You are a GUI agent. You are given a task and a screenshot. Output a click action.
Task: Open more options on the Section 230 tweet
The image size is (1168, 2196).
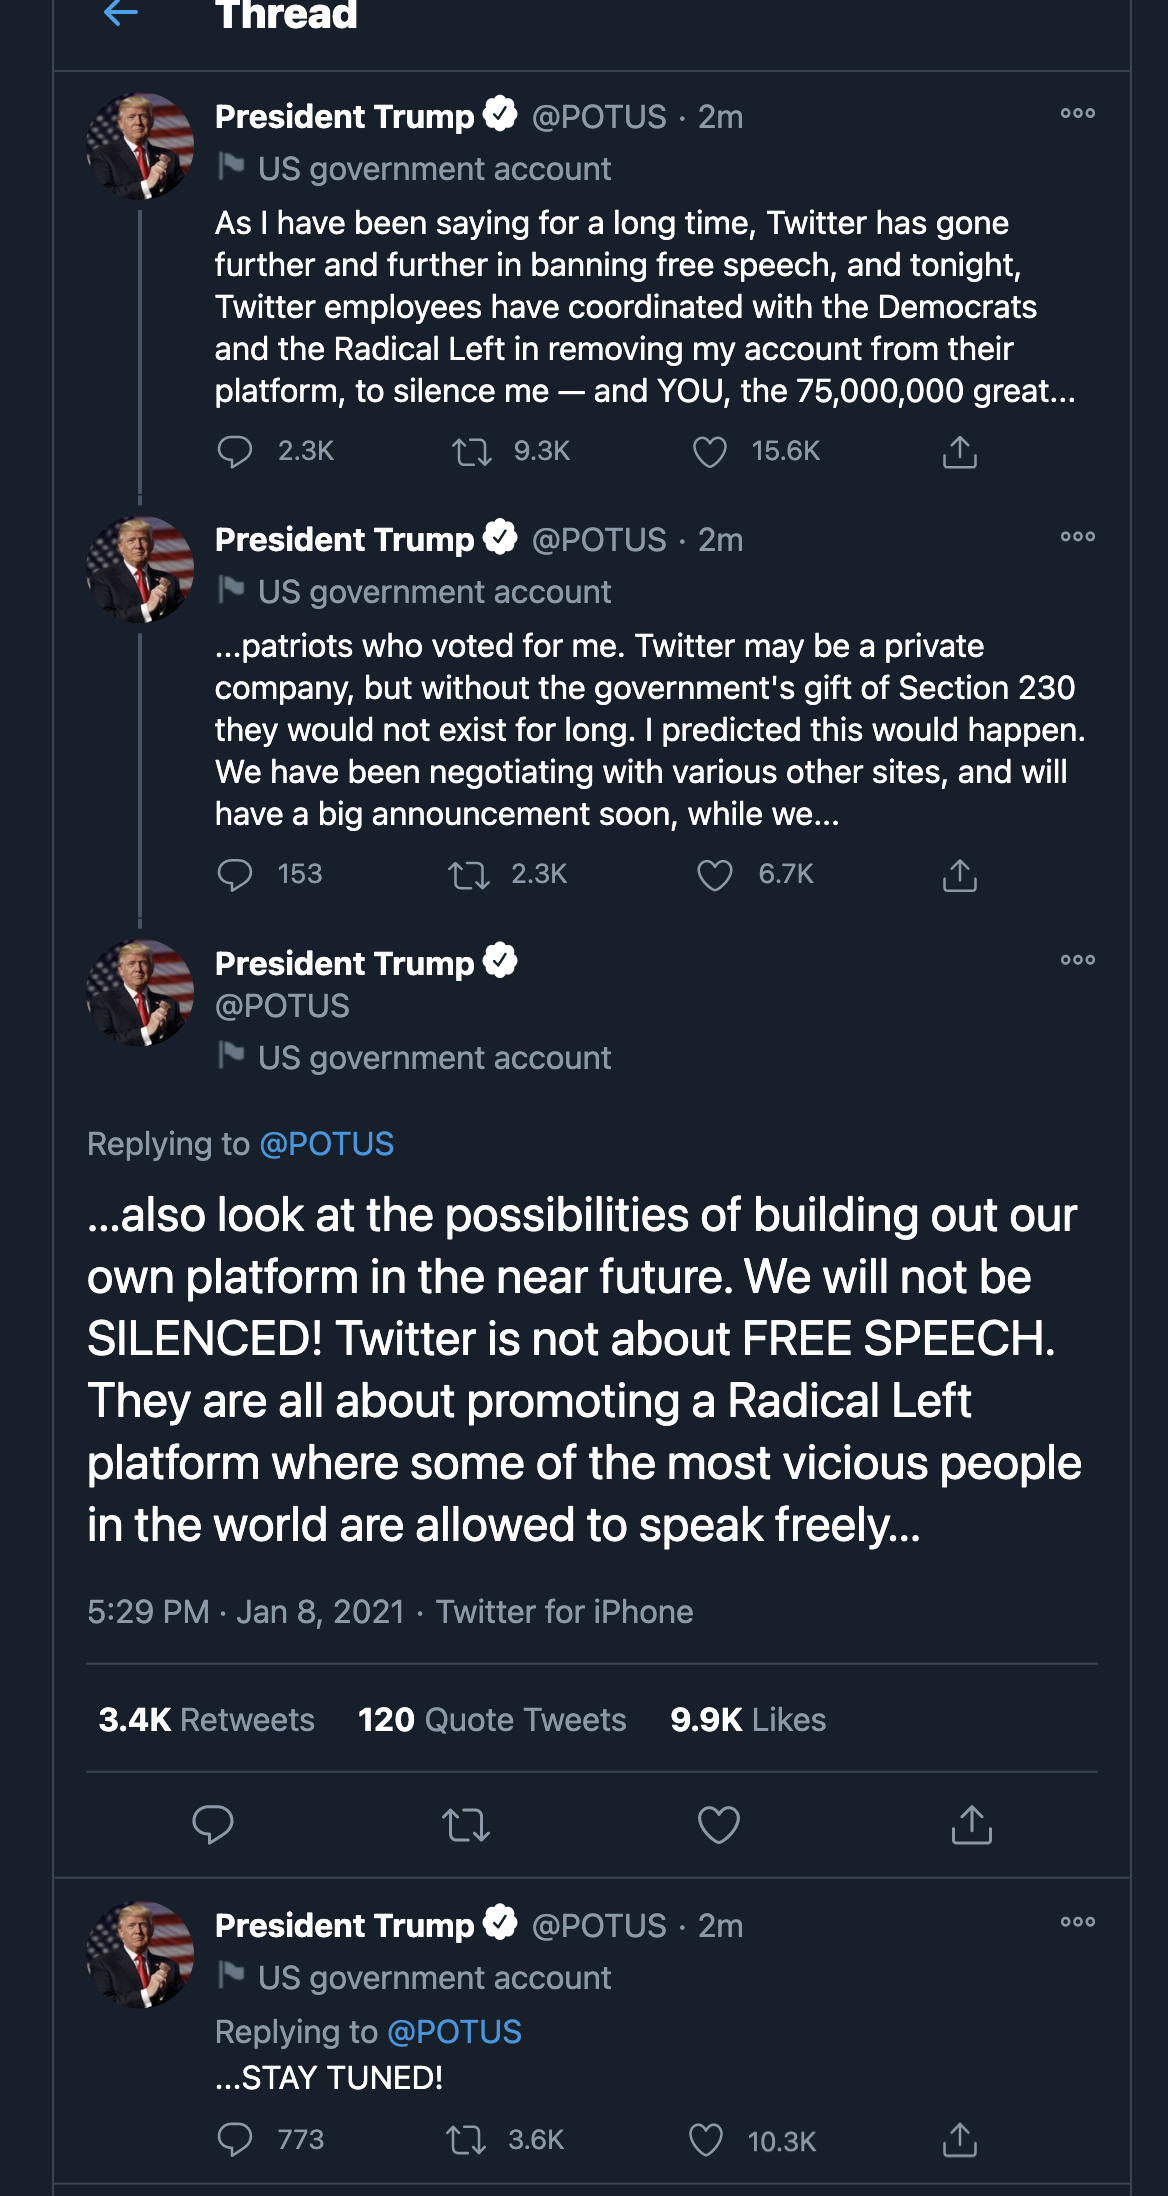(1077, 537)
